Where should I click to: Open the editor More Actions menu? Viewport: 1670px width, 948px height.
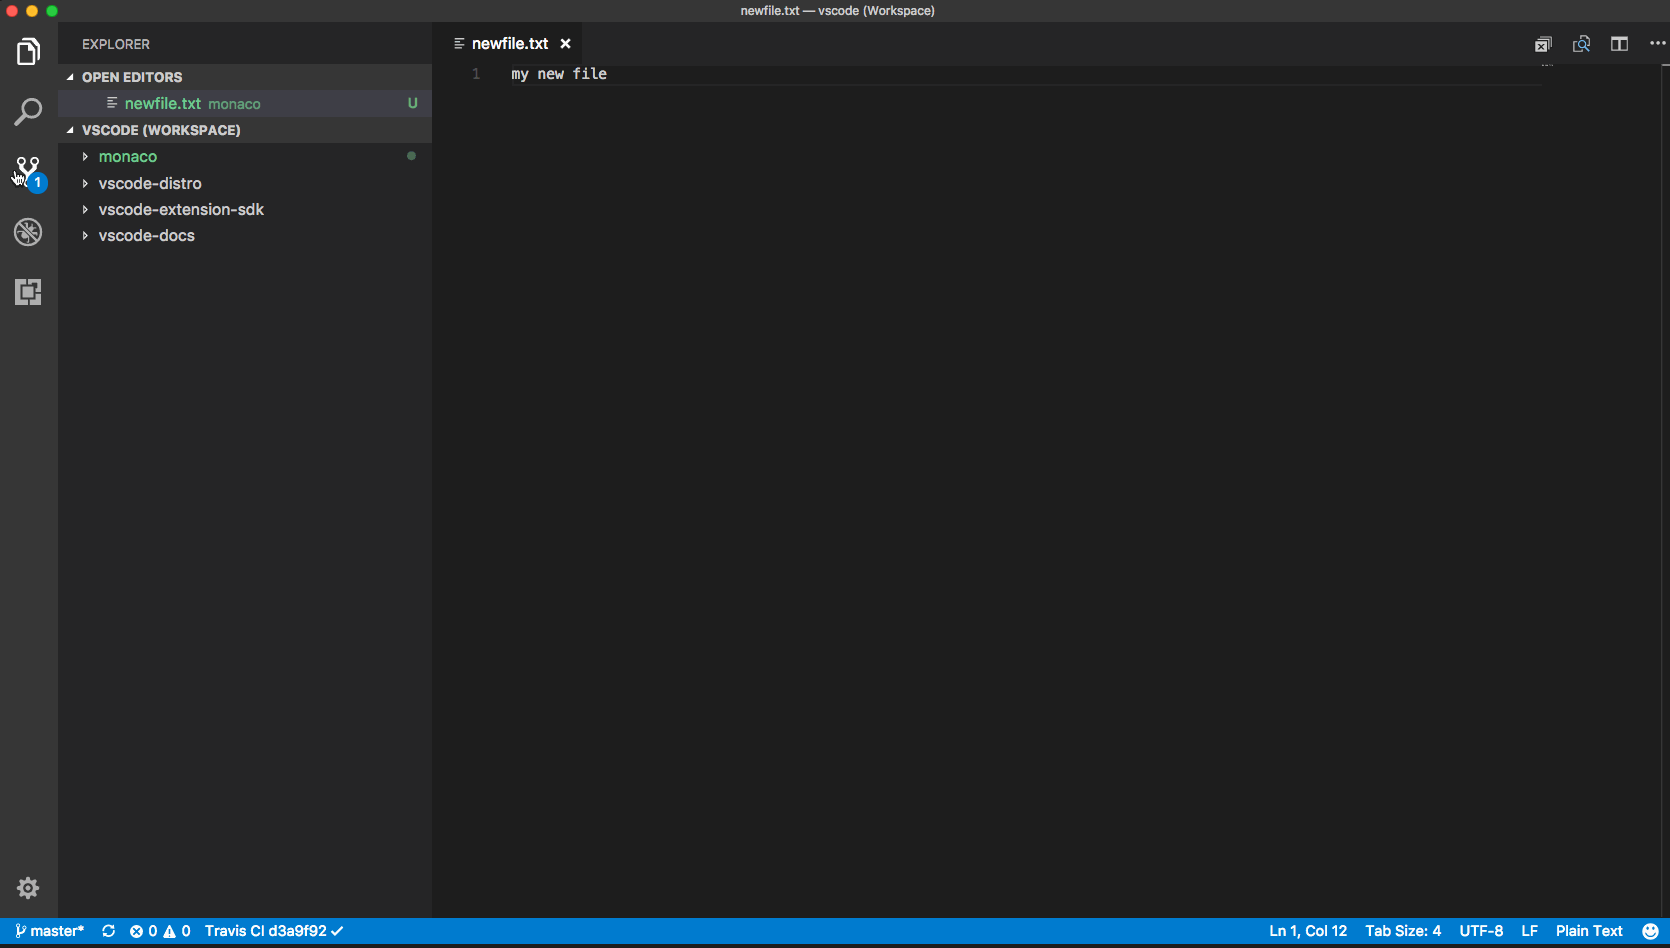tap(1657, 43)
